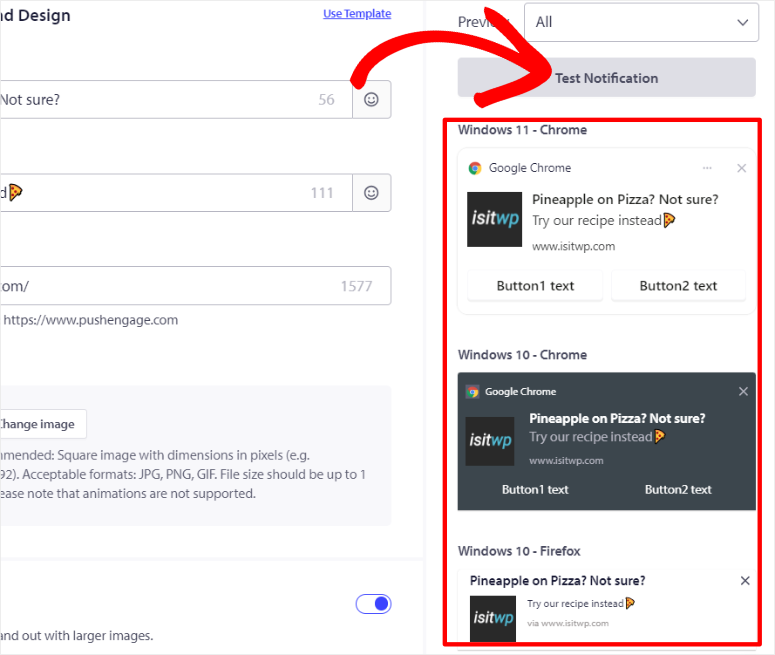
Task: Click Button2 text in Windows 10 Chrome preview
Action: pos(678,489)
